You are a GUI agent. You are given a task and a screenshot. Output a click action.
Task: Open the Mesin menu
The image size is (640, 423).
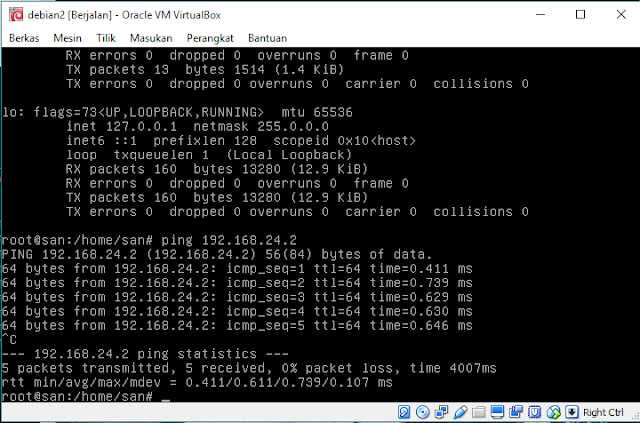[67, 38]
